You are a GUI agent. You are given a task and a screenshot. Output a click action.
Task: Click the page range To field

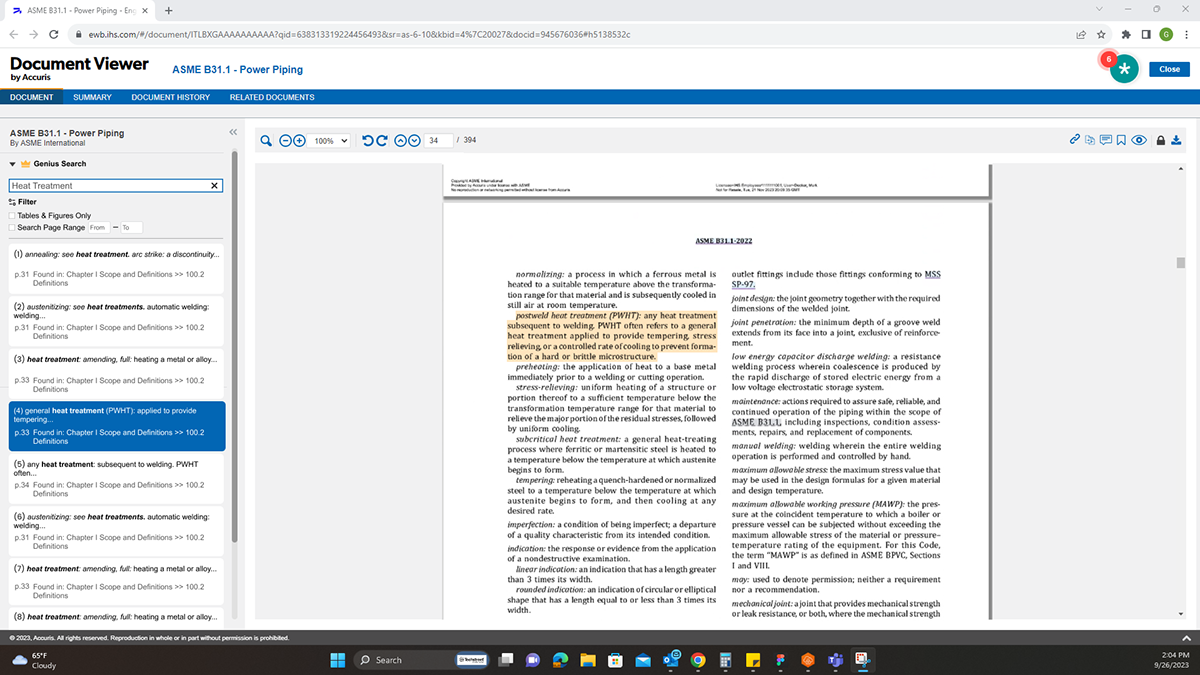pos(132,227)
